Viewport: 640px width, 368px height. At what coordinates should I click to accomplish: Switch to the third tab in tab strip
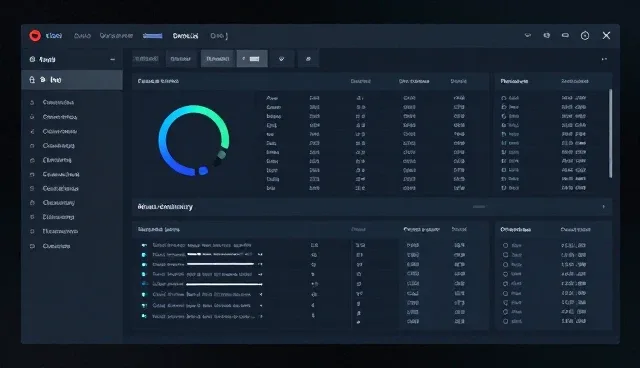click(218, 59)
